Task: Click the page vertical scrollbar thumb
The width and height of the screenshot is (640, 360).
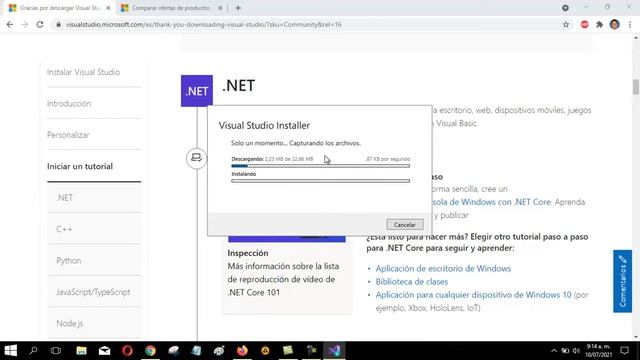Action: tap(636, 87)
